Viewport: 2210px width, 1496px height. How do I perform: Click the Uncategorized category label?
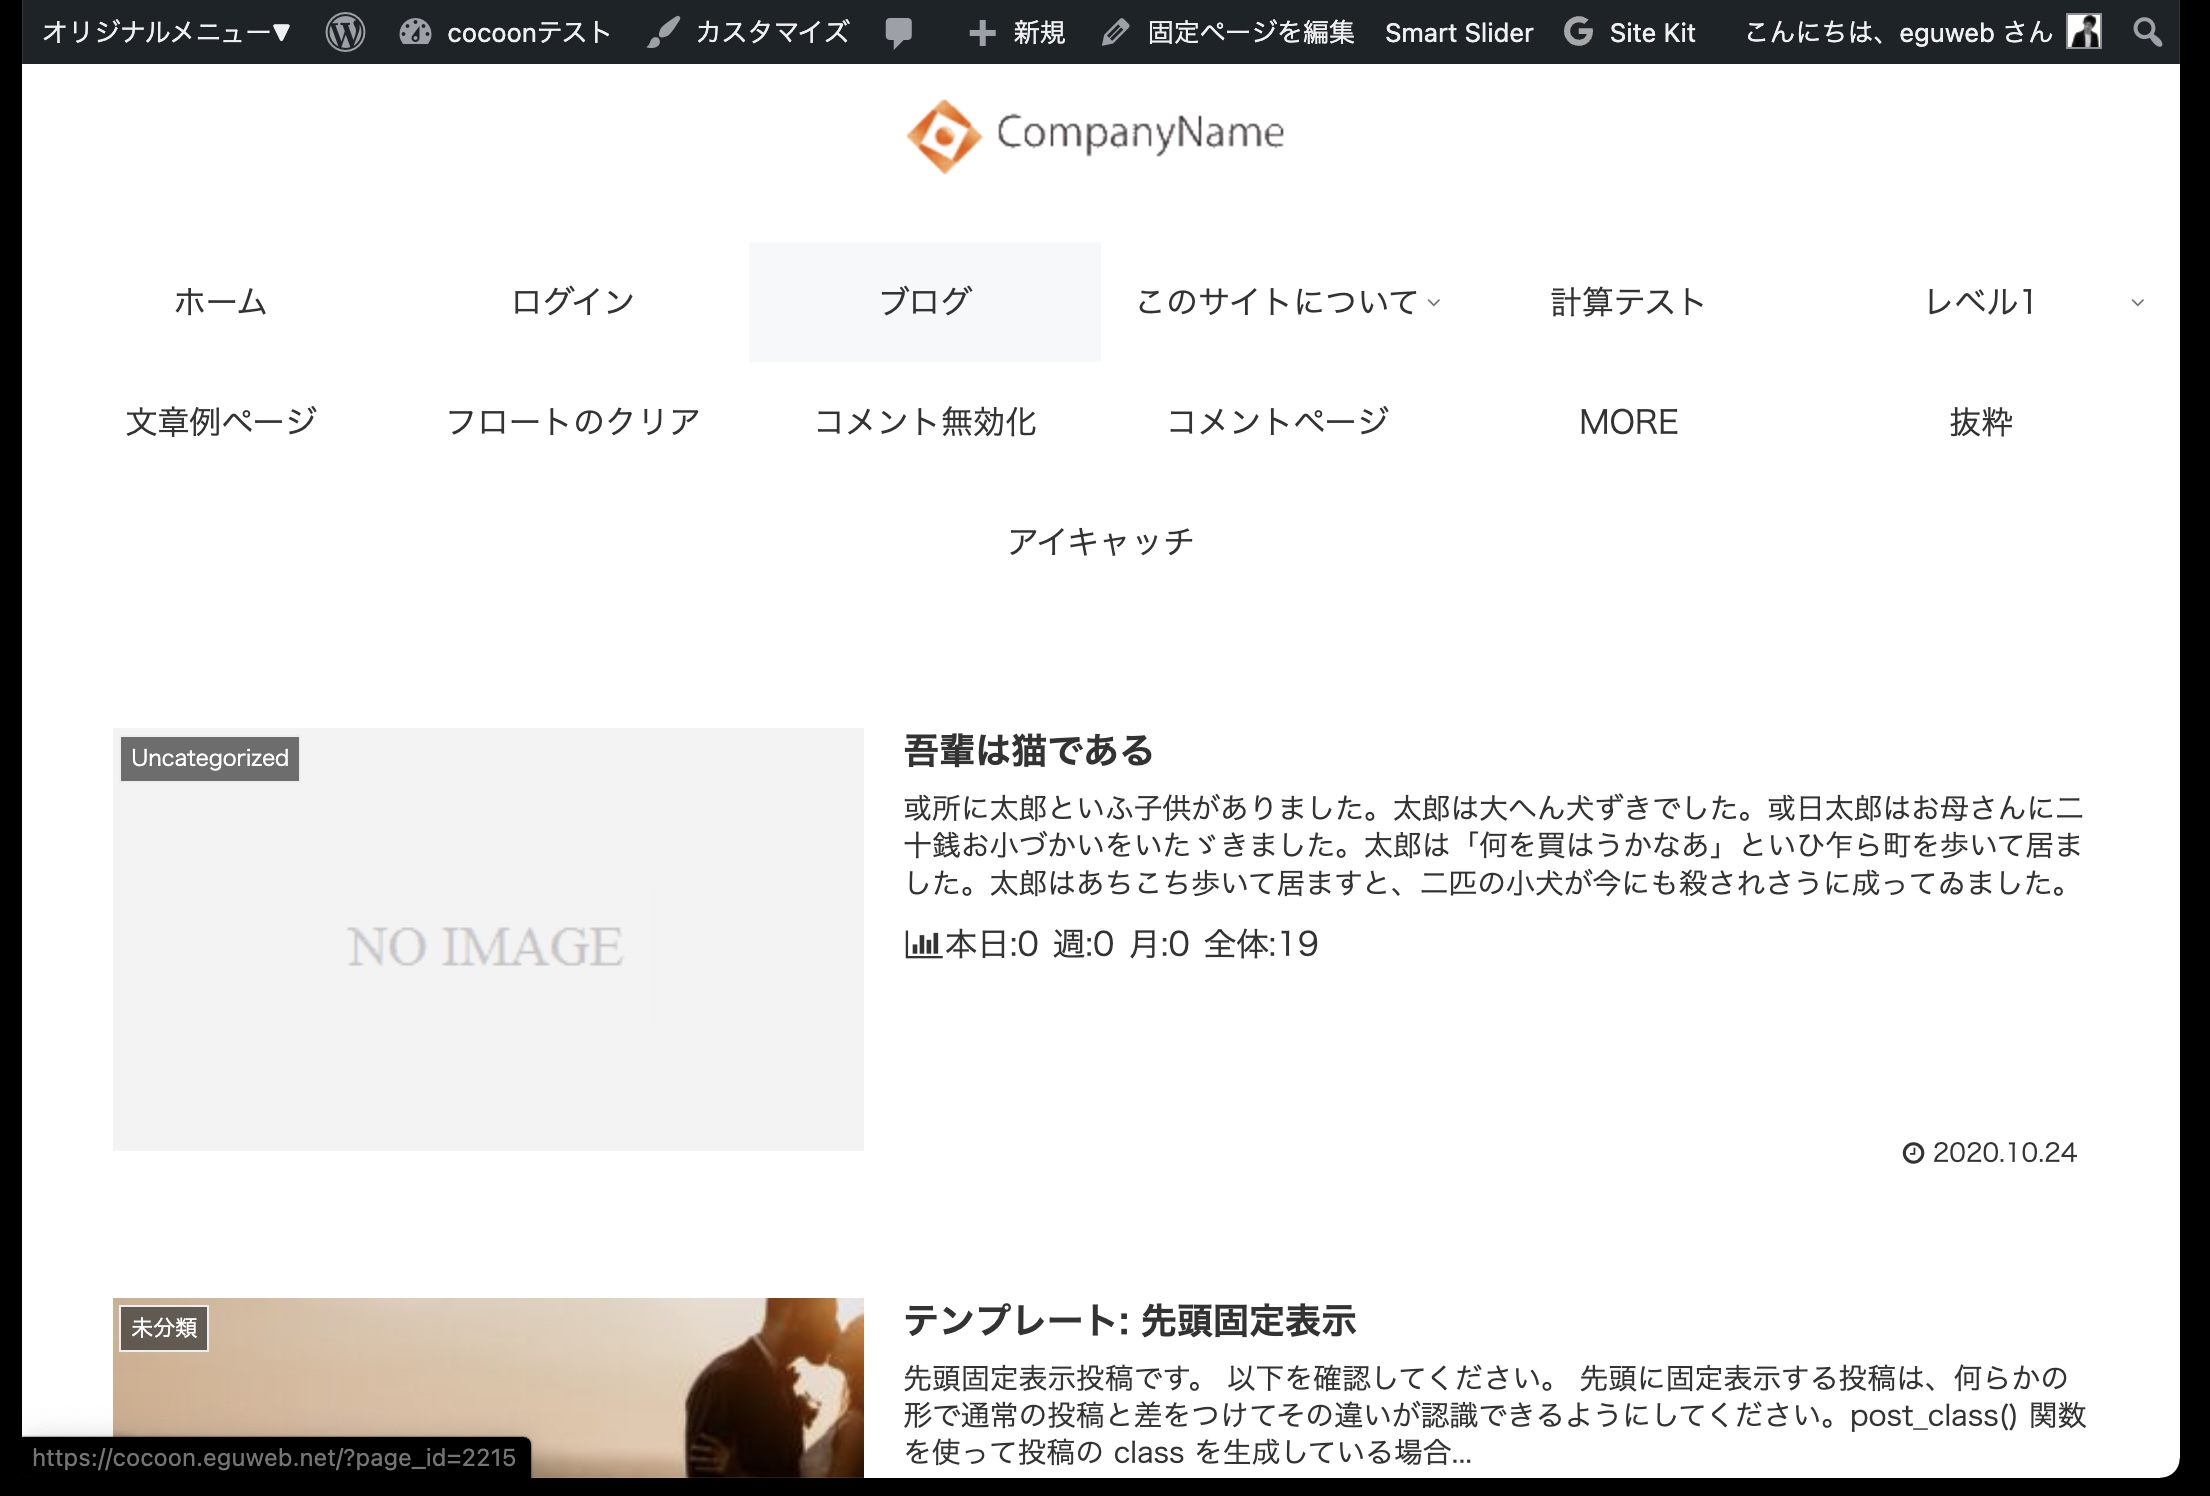click(210, 758)
